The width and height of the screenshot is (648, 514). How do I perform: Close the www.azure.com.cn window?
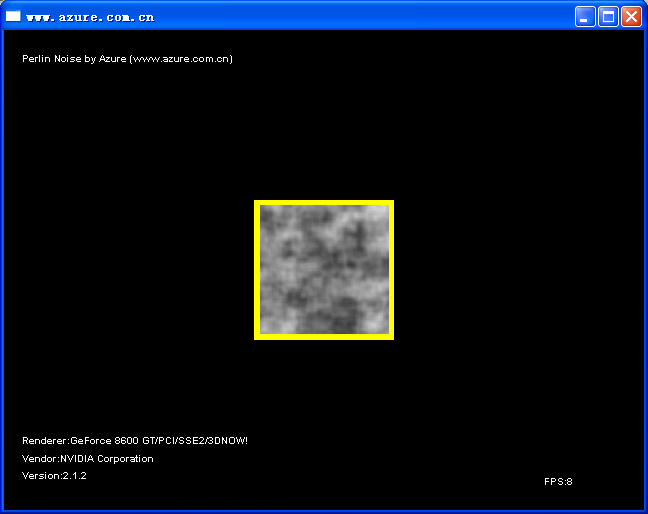pos(631,17)
